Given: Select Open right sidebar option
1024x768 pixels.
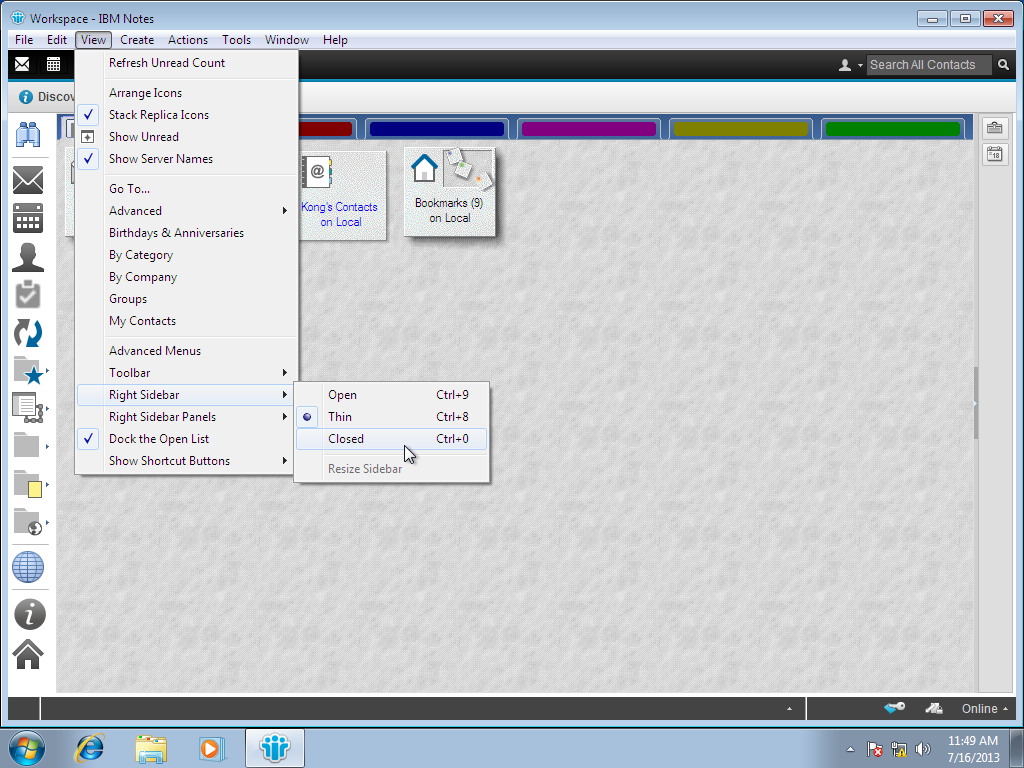Looking at the screenshot, I should tap(391, 394).
